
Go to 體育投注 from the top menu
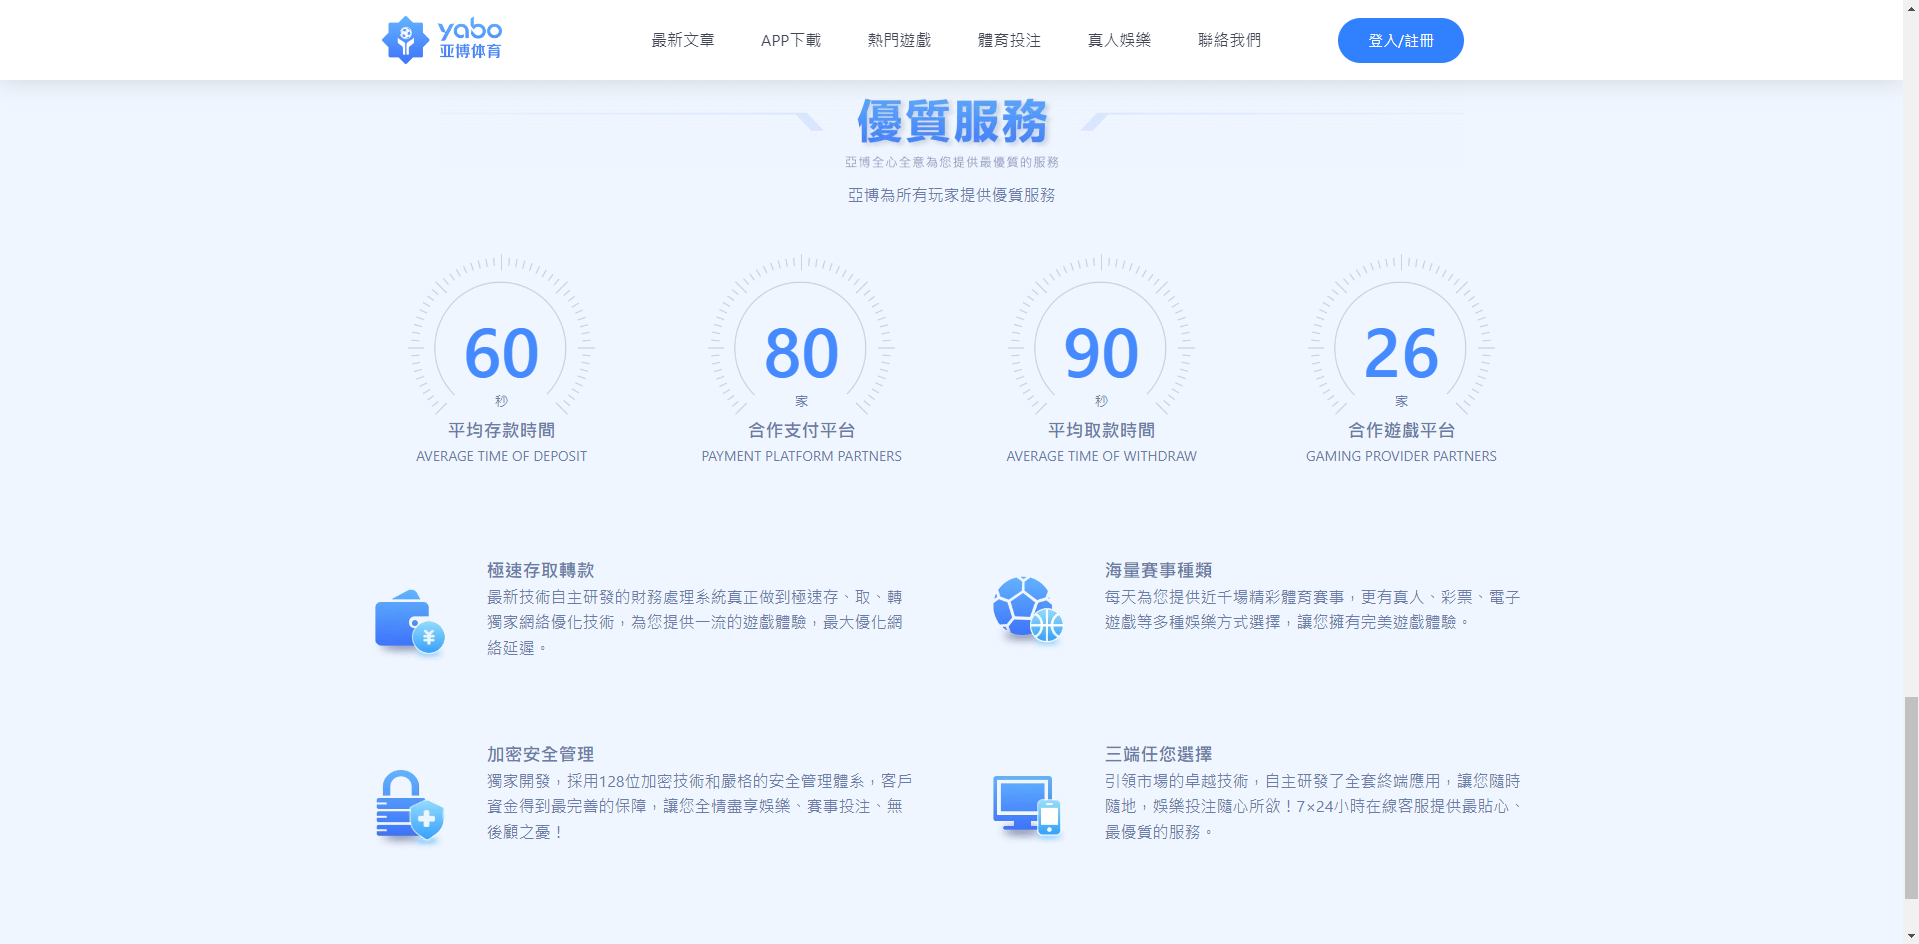click(1009, 40)
